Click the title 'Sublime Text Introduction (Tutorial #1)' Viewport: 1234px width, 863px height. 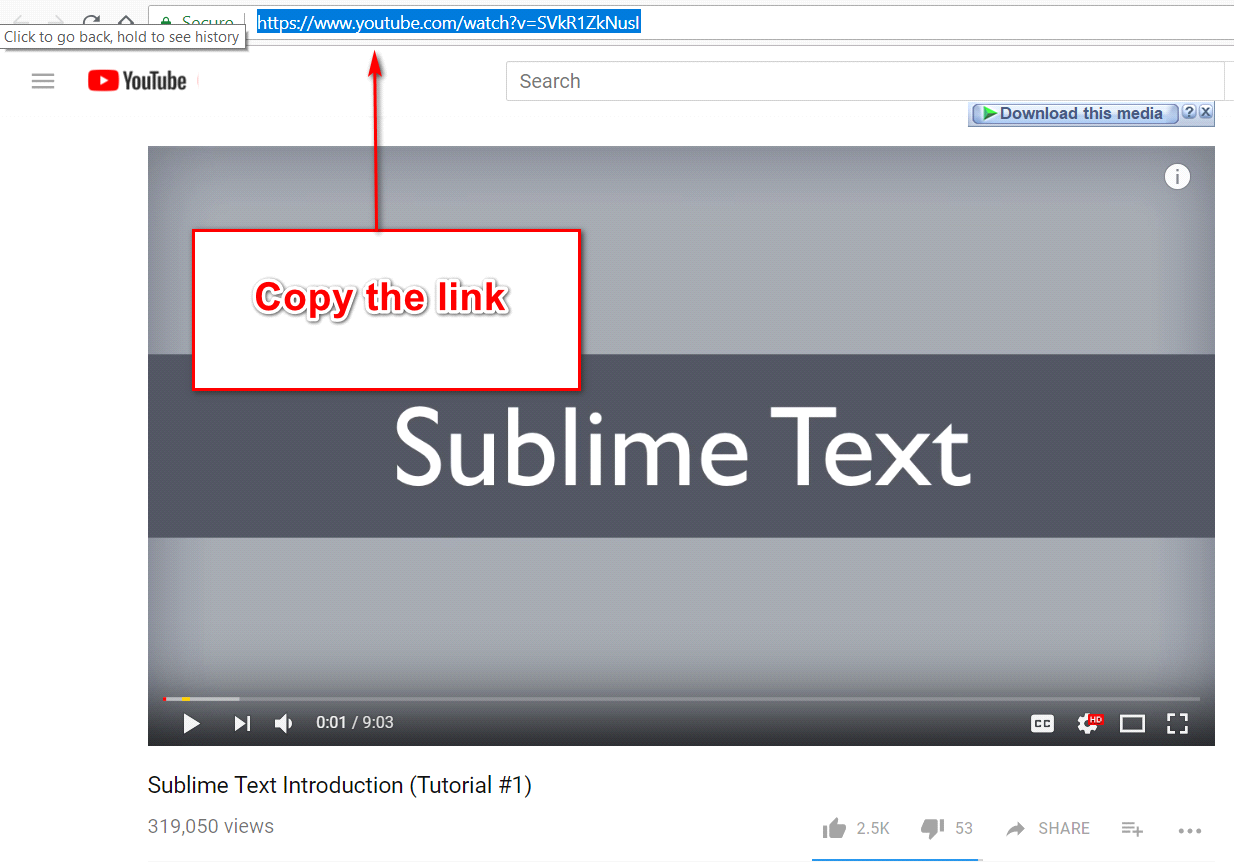pyautogui.click(x=340, y=786)
